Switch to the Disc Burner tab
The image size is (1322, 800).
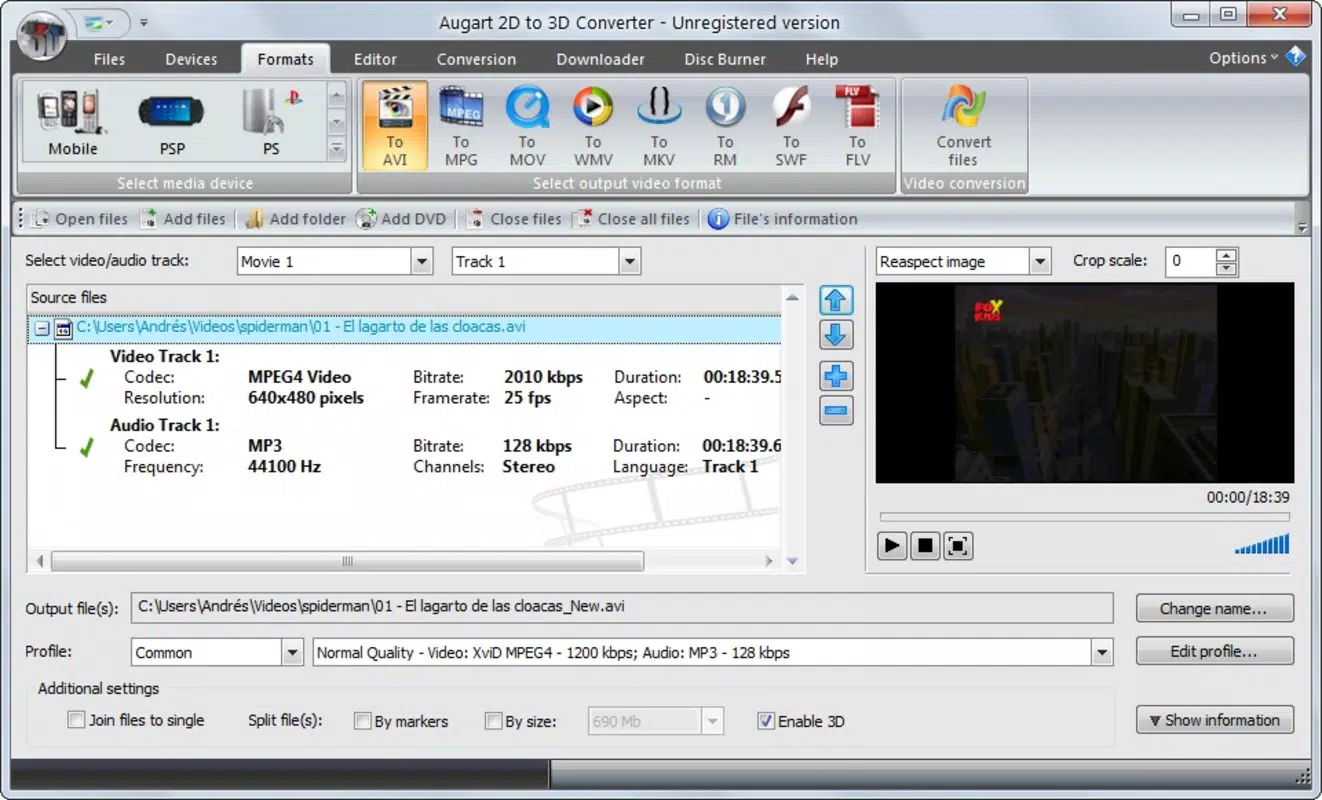click(x=725, y=59)
